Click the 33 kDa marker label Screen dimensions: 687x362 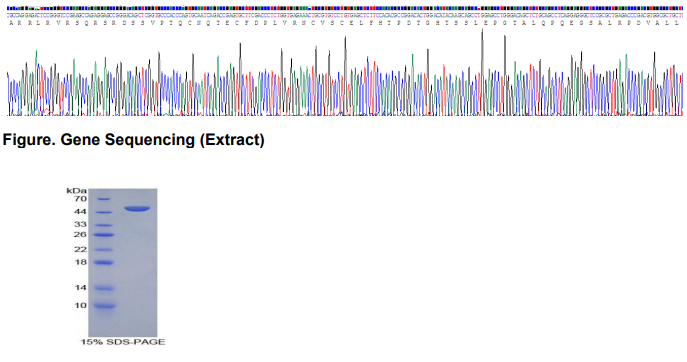(x=80, y=224)
